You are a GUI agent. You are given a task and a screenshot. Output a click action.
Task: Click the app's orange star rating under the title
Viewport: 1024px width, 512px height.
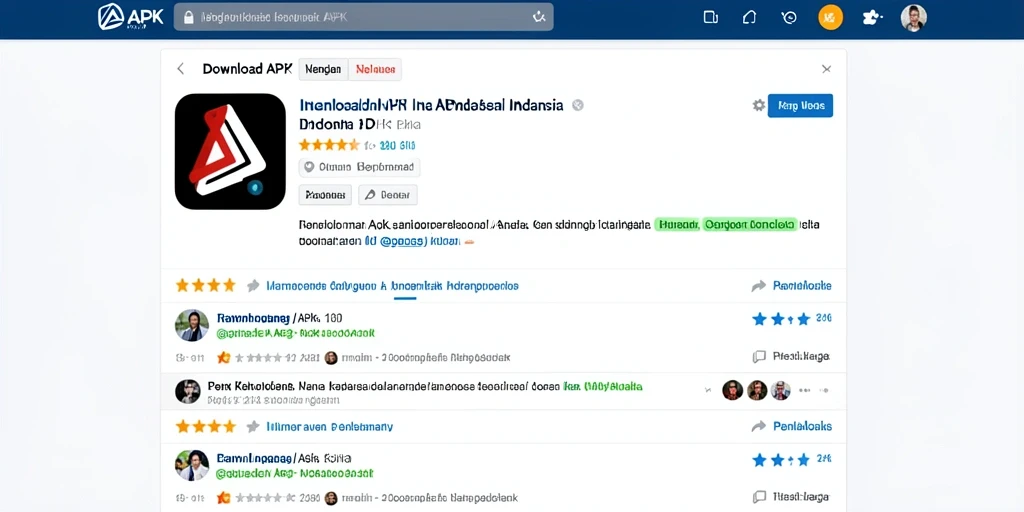point(329,145)
